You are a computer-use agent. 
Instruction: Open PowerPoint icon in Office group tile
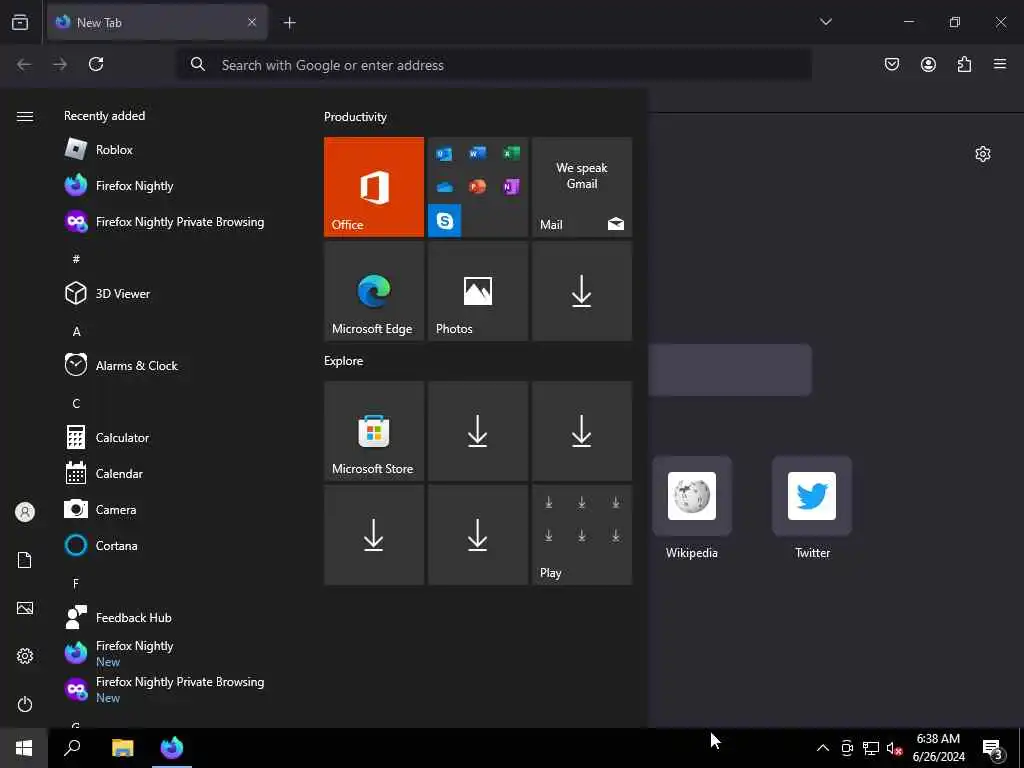coord(478,187)
